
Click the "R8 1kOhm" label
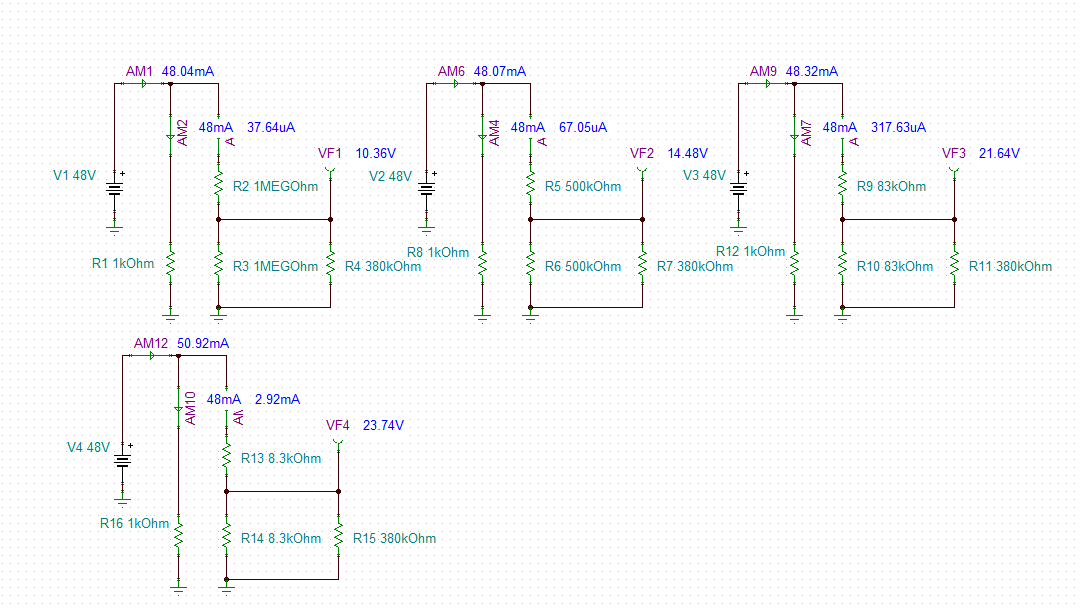point(438,253)
